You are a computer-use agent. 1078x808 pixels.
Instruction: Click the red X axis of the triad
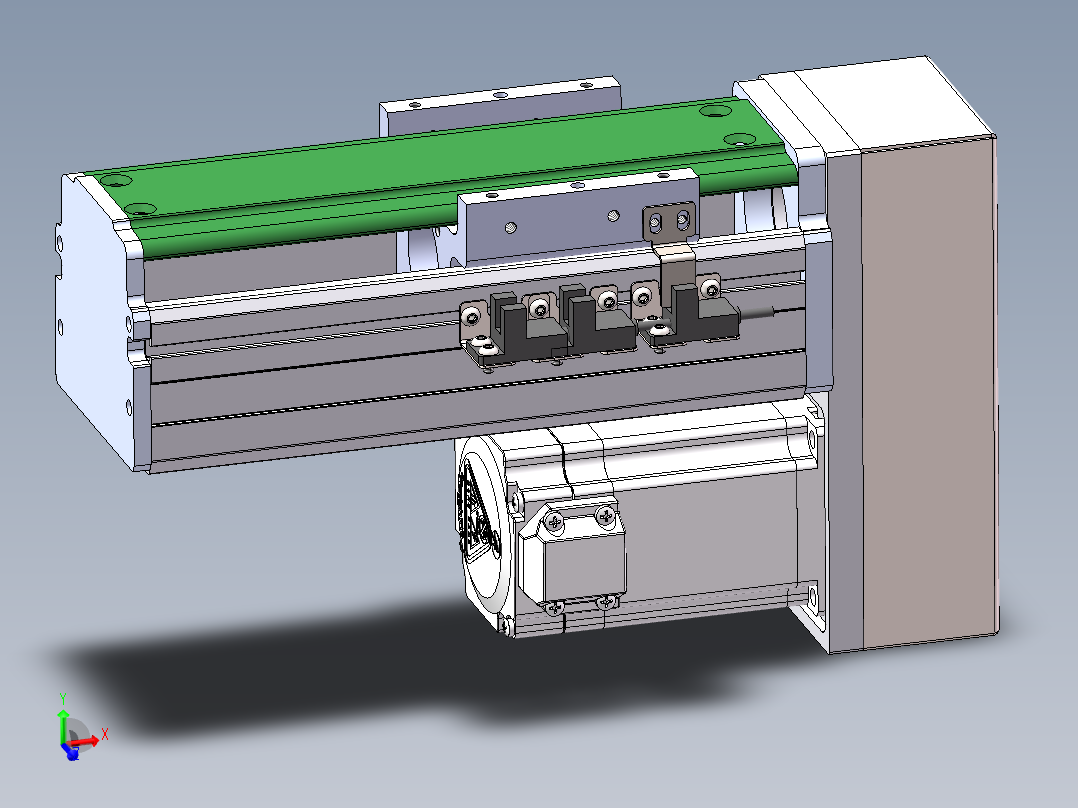(x=86, y=741)
